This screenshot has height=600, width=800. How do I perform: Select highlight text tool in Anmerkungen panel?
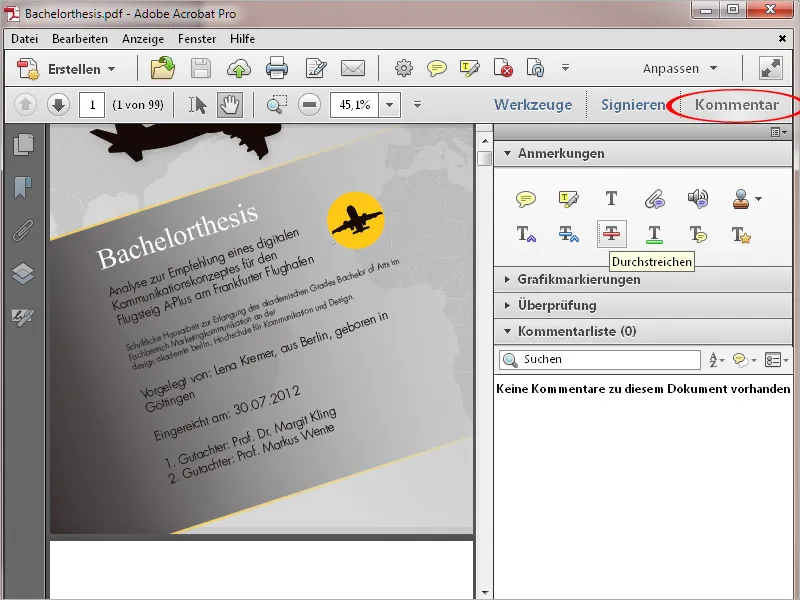click(568, 198)
